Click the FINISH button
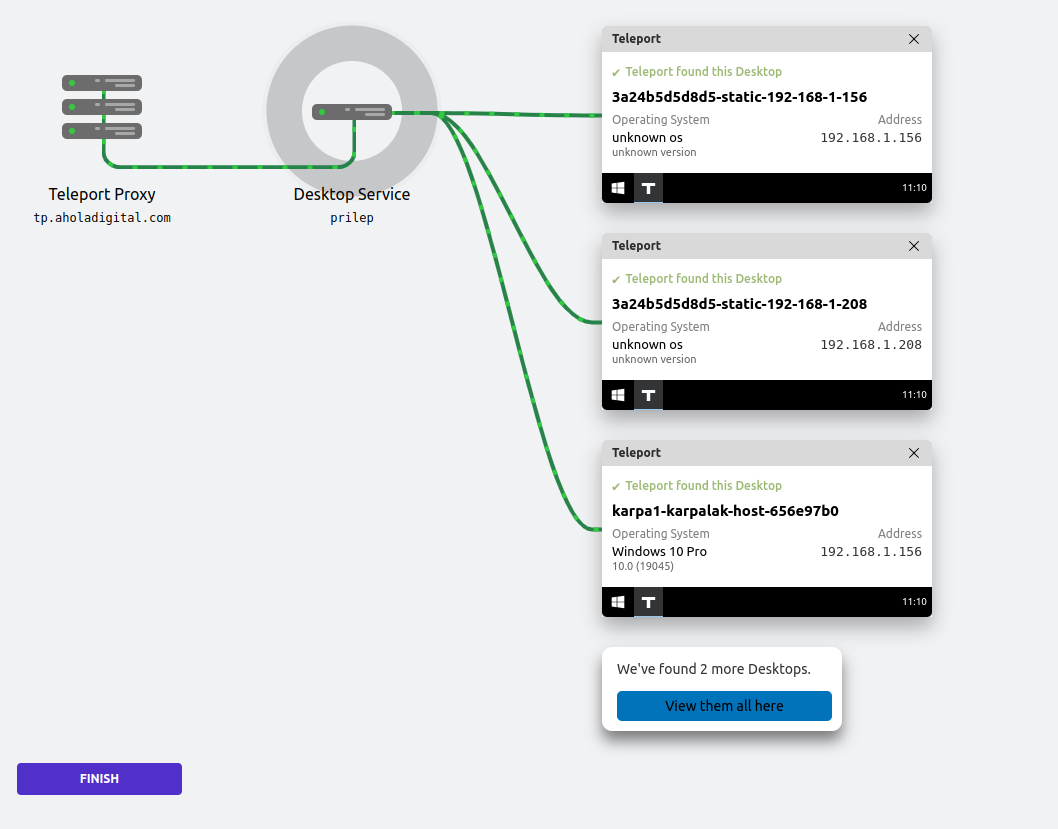 click(x=99, y=779)
